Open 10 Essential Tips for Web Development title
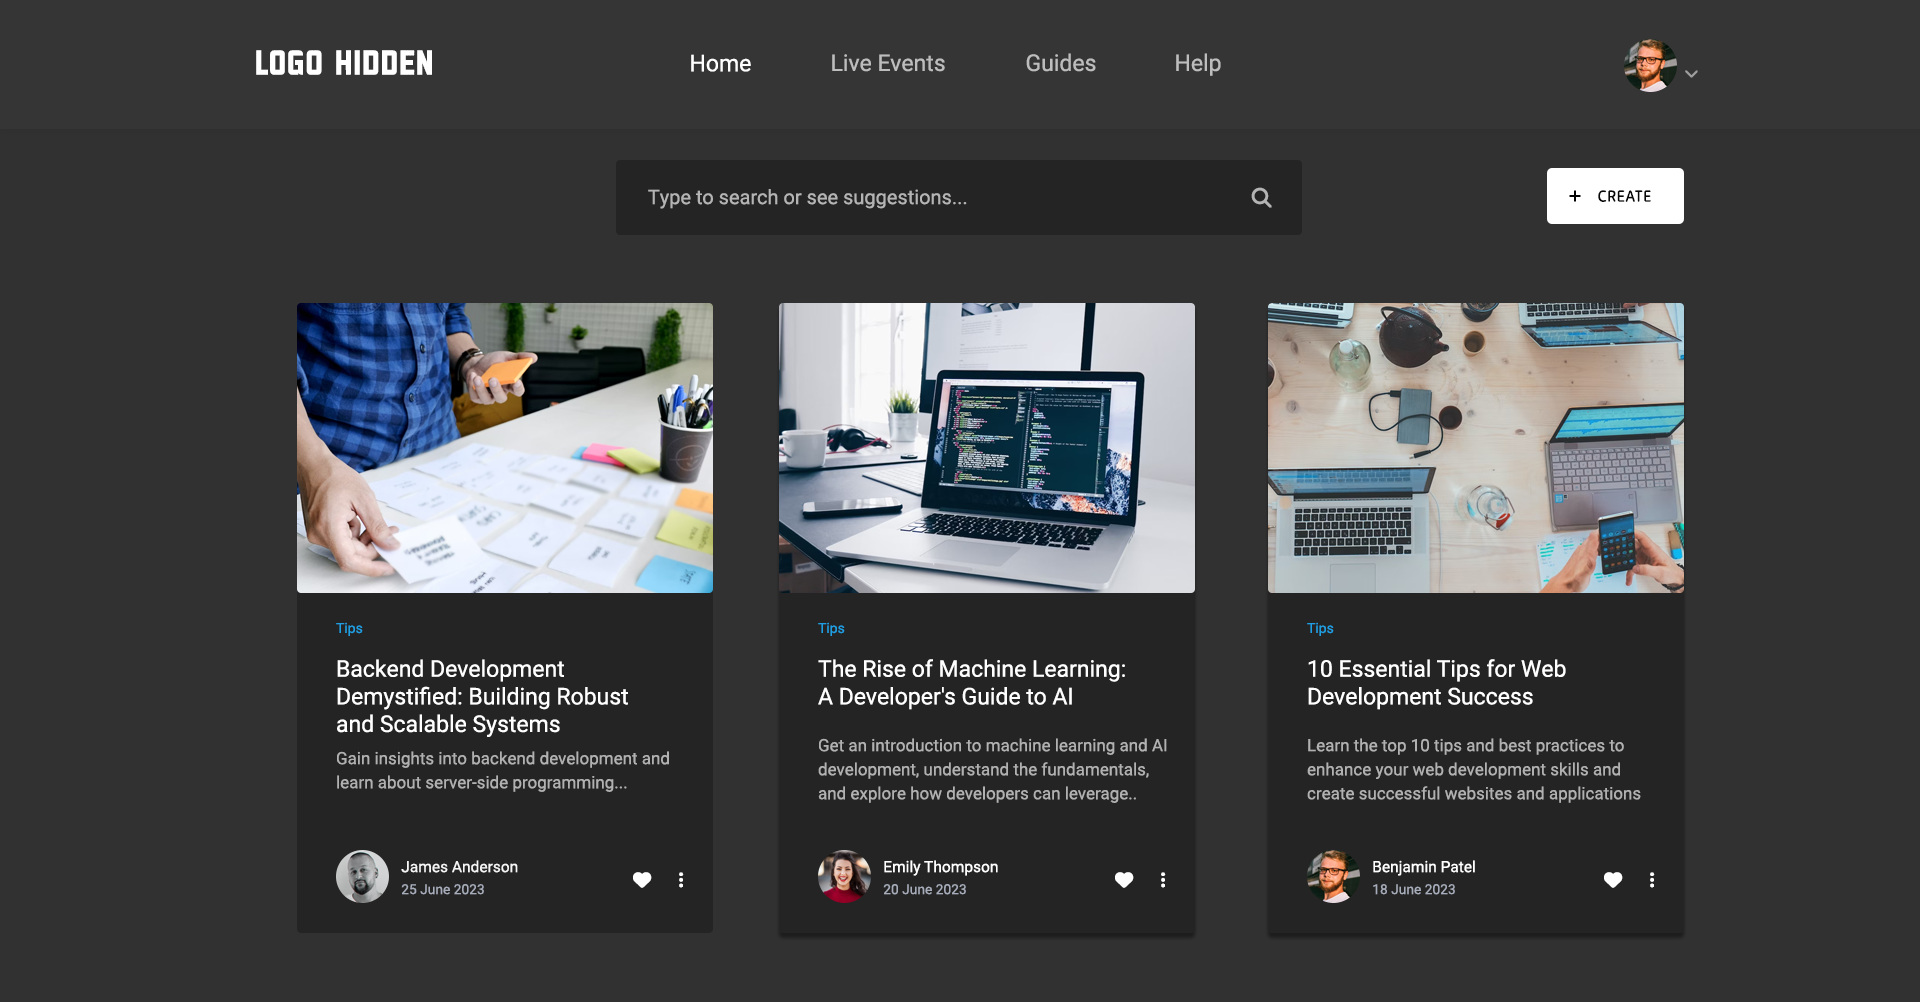Image resolution: width=1920 pixels, height=1002 pixels. (1436, 683)
